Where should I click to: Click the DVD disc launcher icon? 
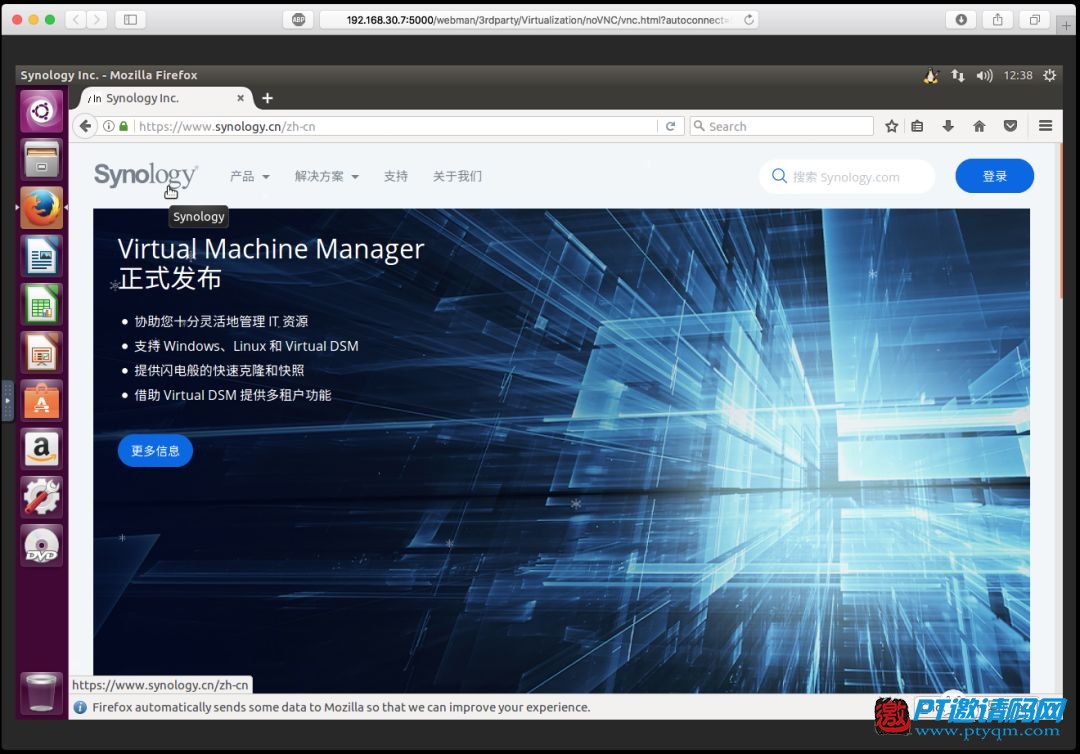[x=41, y=545]
